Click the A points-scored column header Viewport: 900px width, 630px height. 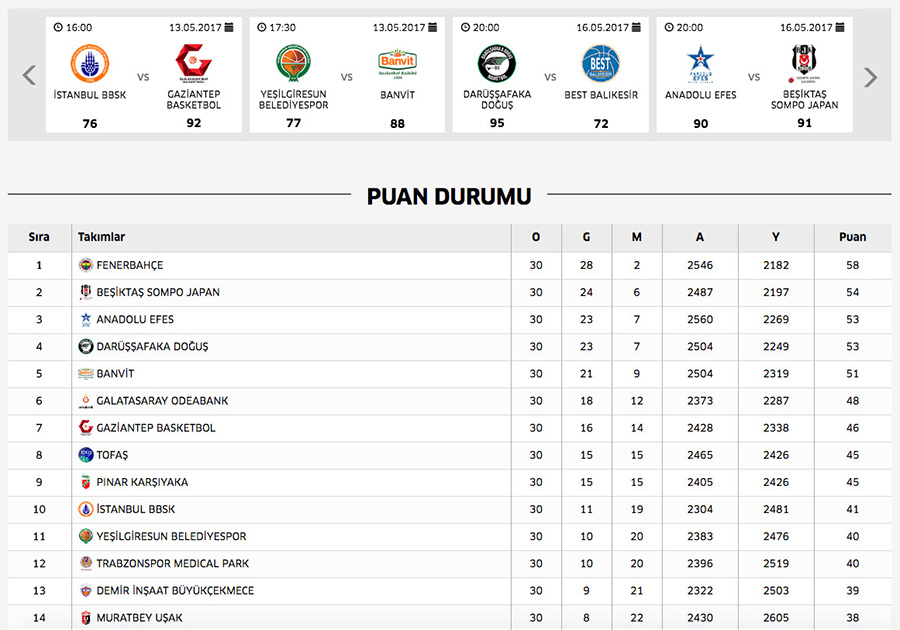click(x=700, y=237)
